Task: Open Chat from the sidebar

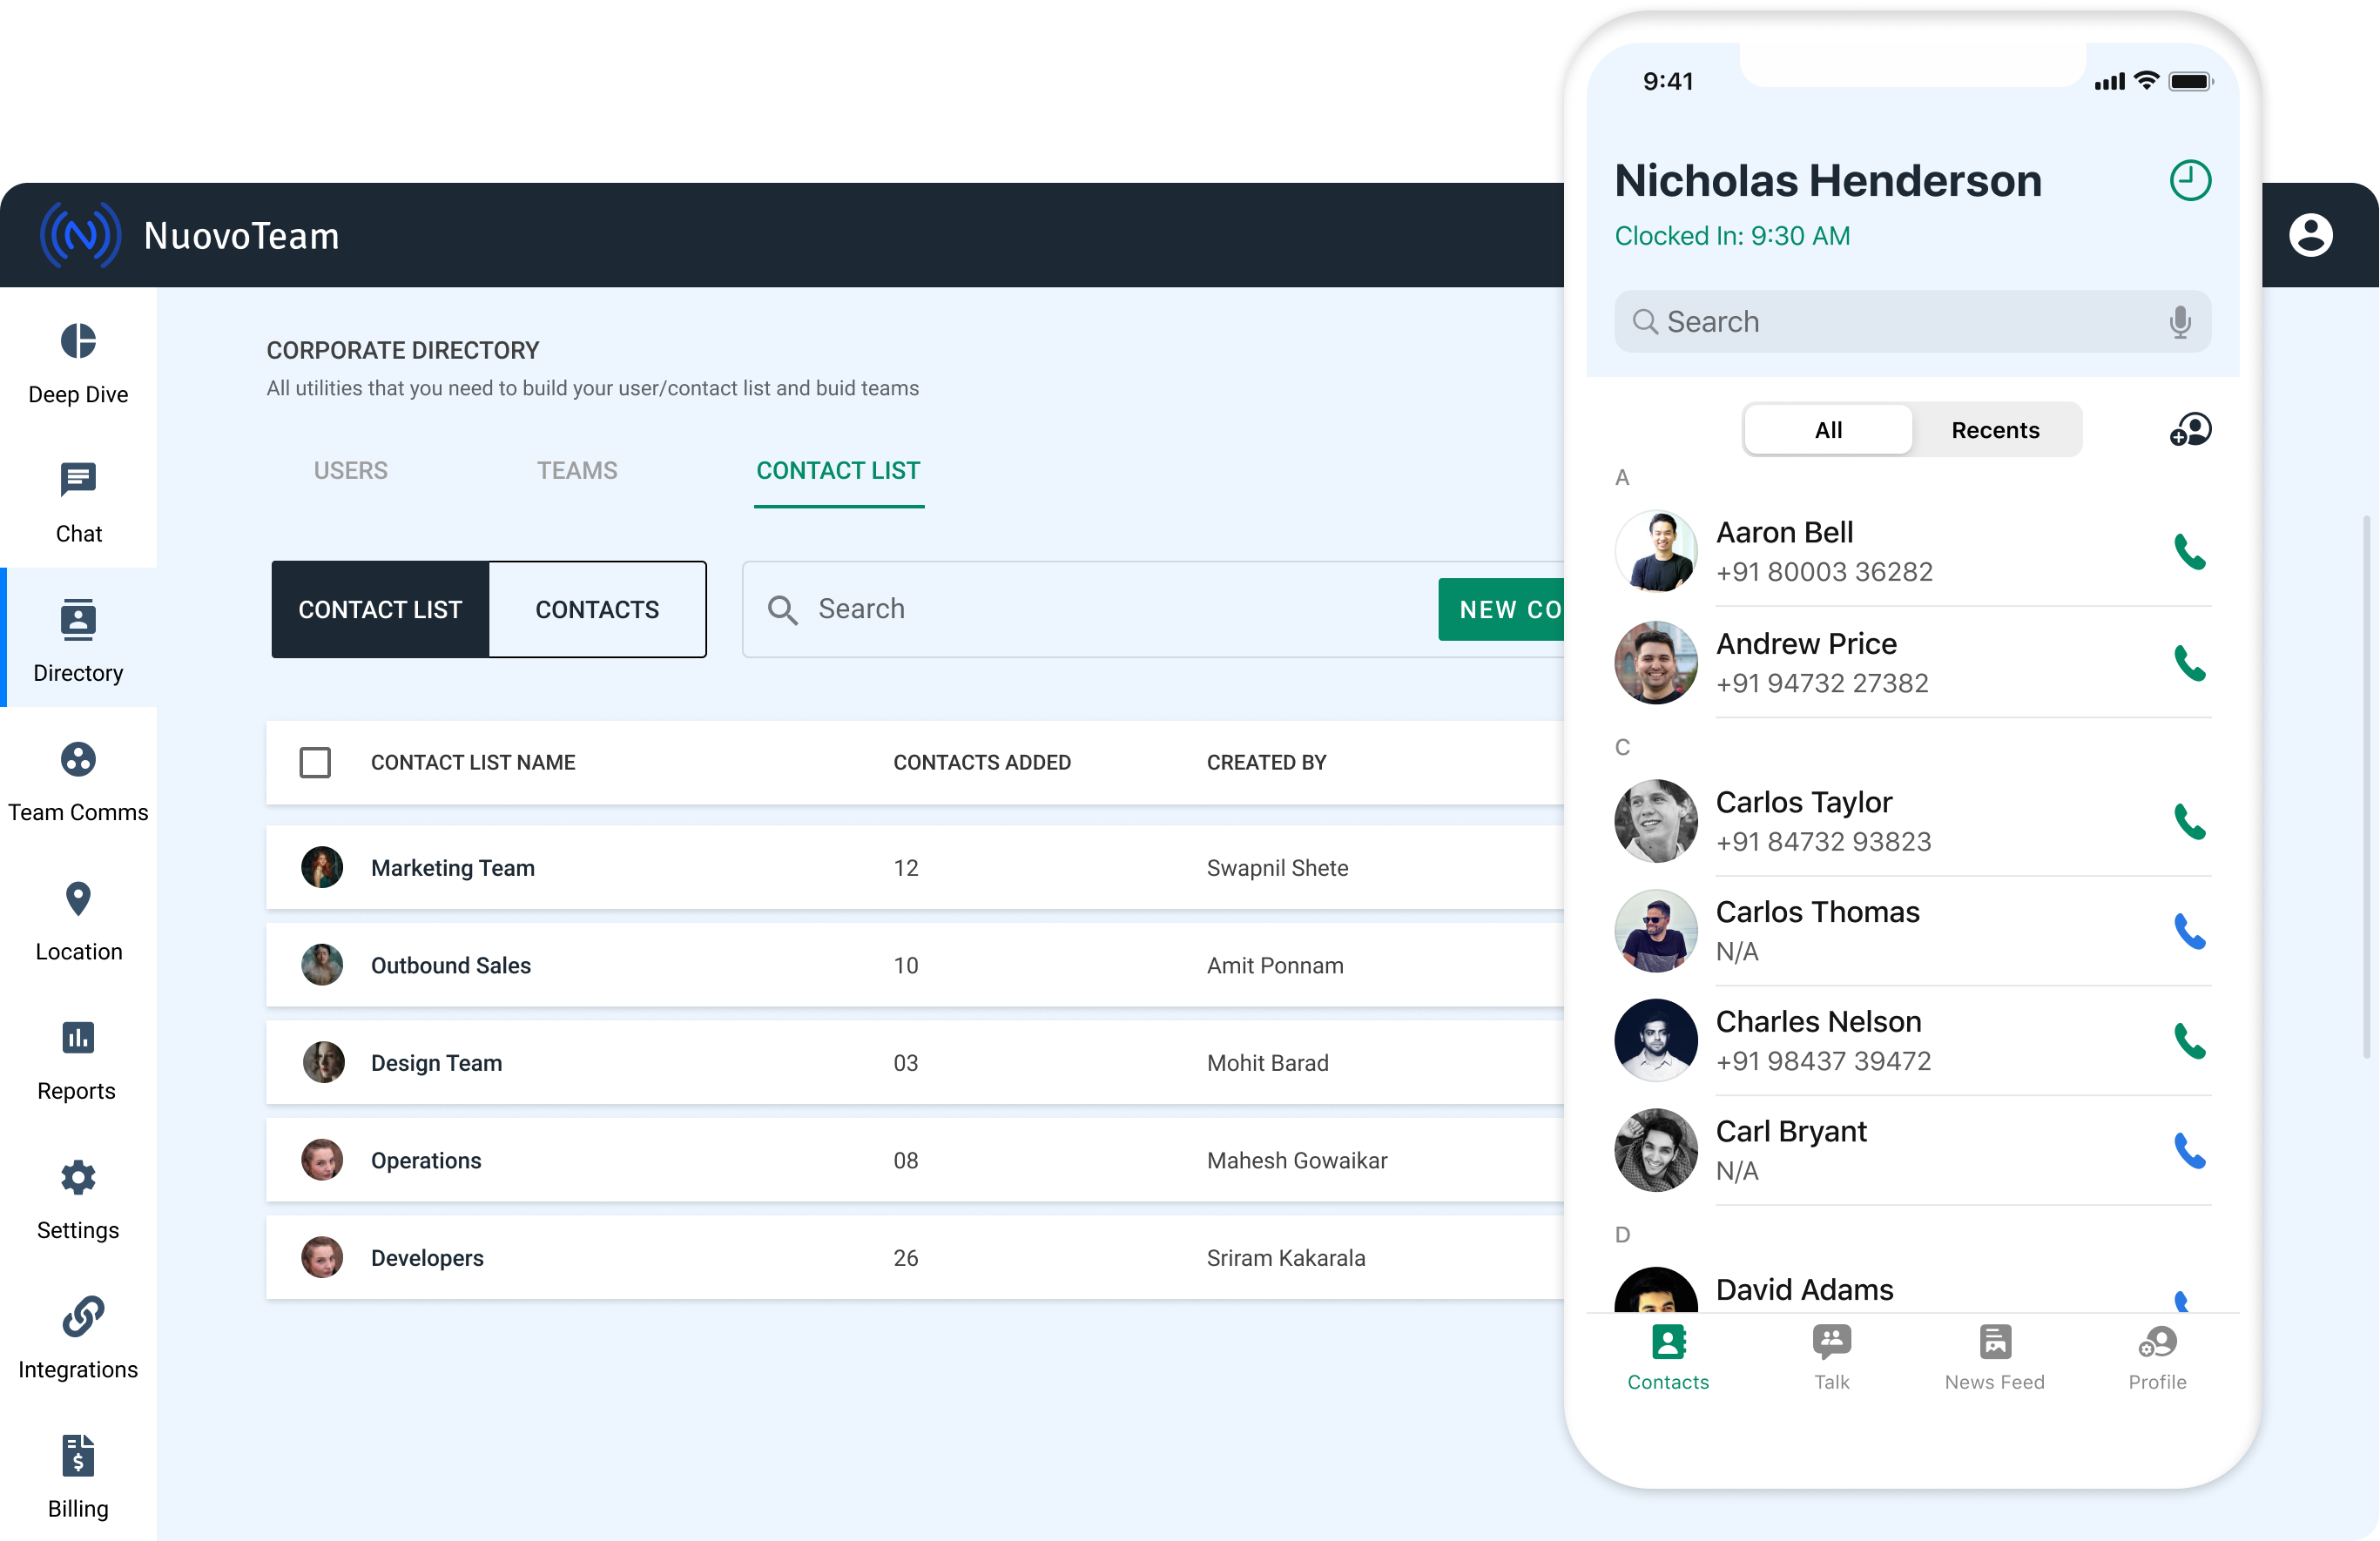Action: point(78,481)
